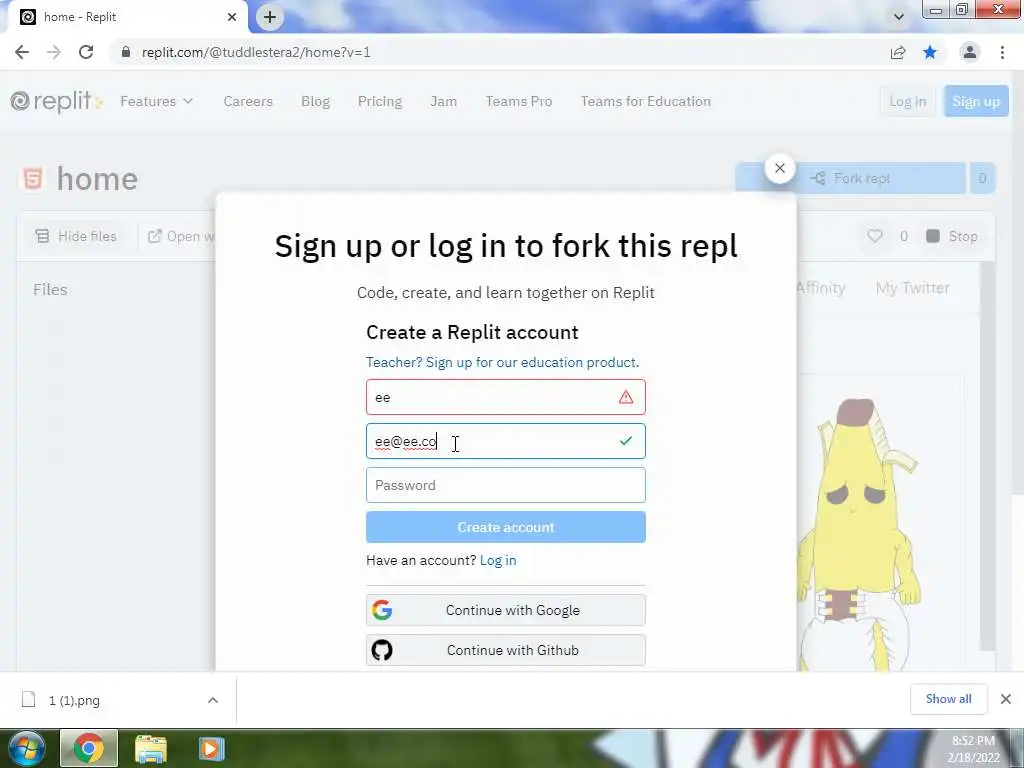This screenshot has height=768, width=1024.
Task: Click the repl title home
Action: (97, 179)
